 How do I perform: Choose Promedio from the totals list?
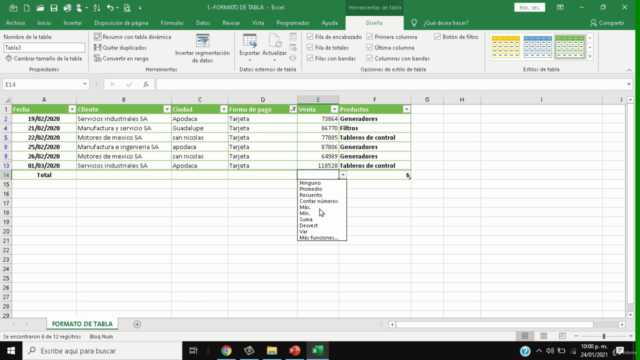[311, 189]
